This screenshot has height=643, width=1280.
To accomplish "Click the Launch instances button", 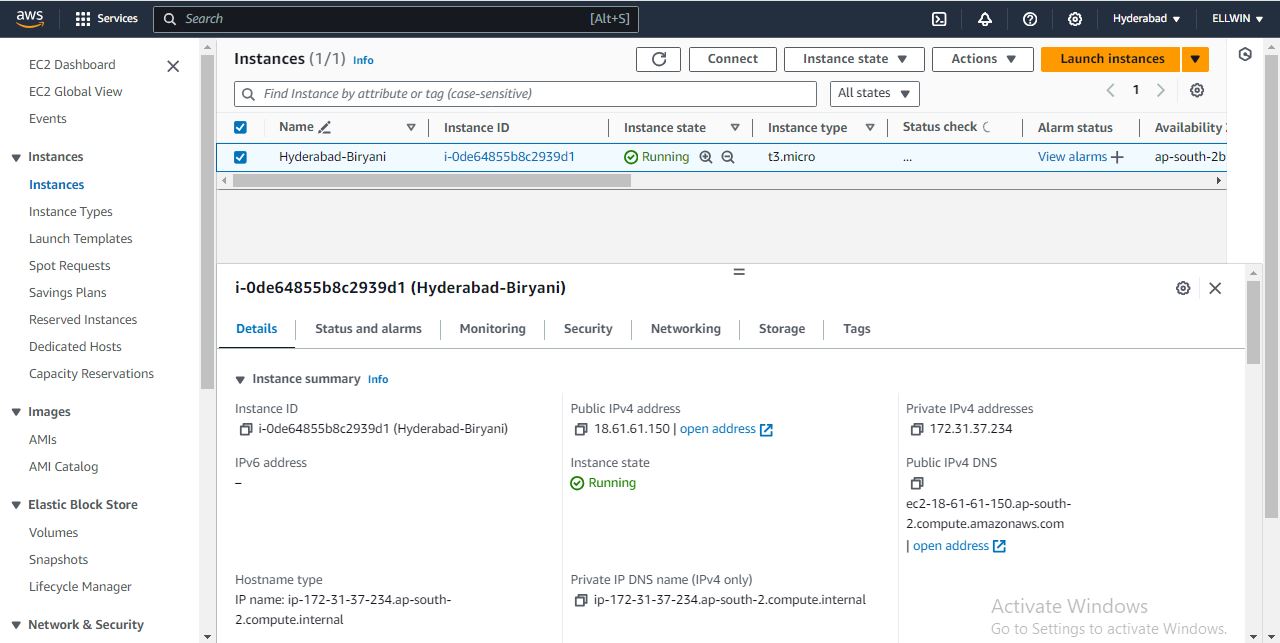I will (x=1111, y=59).
